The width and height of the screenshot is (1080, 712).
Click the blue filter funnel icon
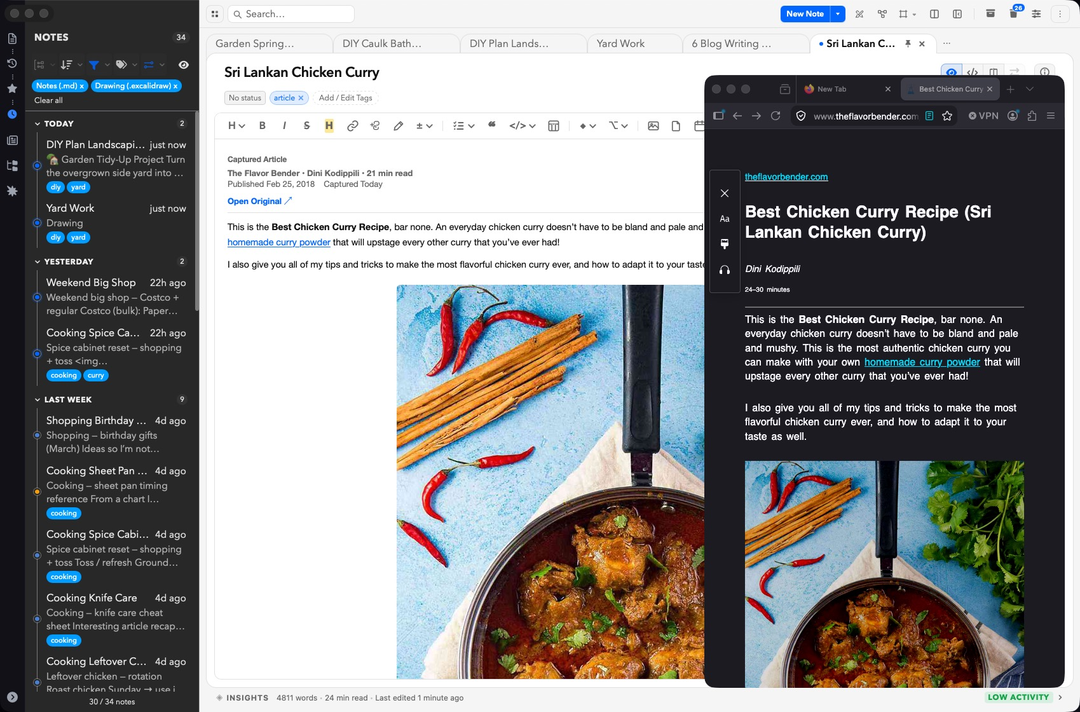(94, 65)
